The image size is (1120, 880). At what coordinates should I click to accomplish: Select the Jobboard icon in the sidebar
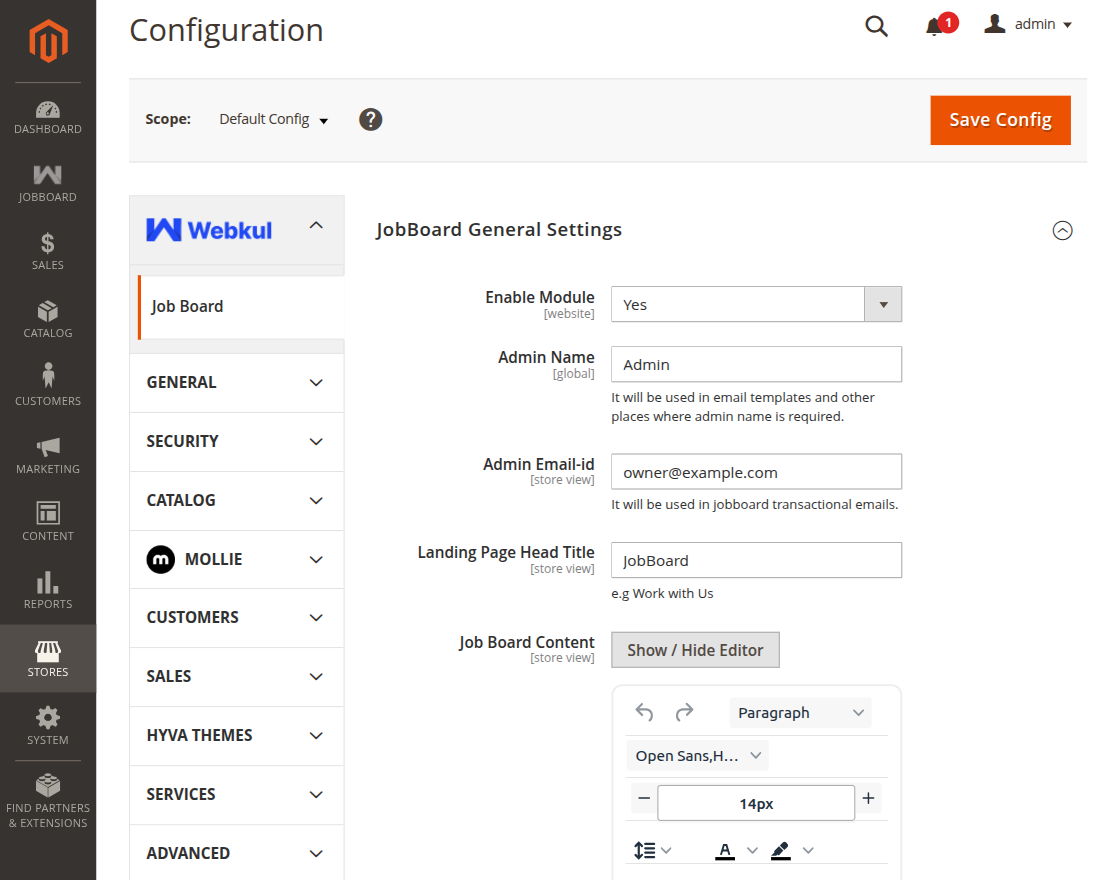pyautogui.click(x=47, y=180)
